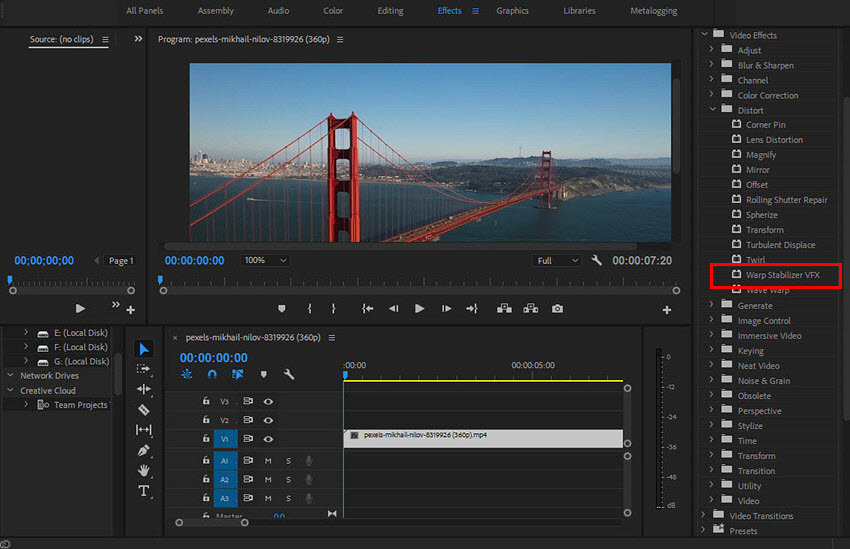The width and height of the screenshot is (850, 549).
Task: Add marker in timeline panel
Action: tap(263, 374)
